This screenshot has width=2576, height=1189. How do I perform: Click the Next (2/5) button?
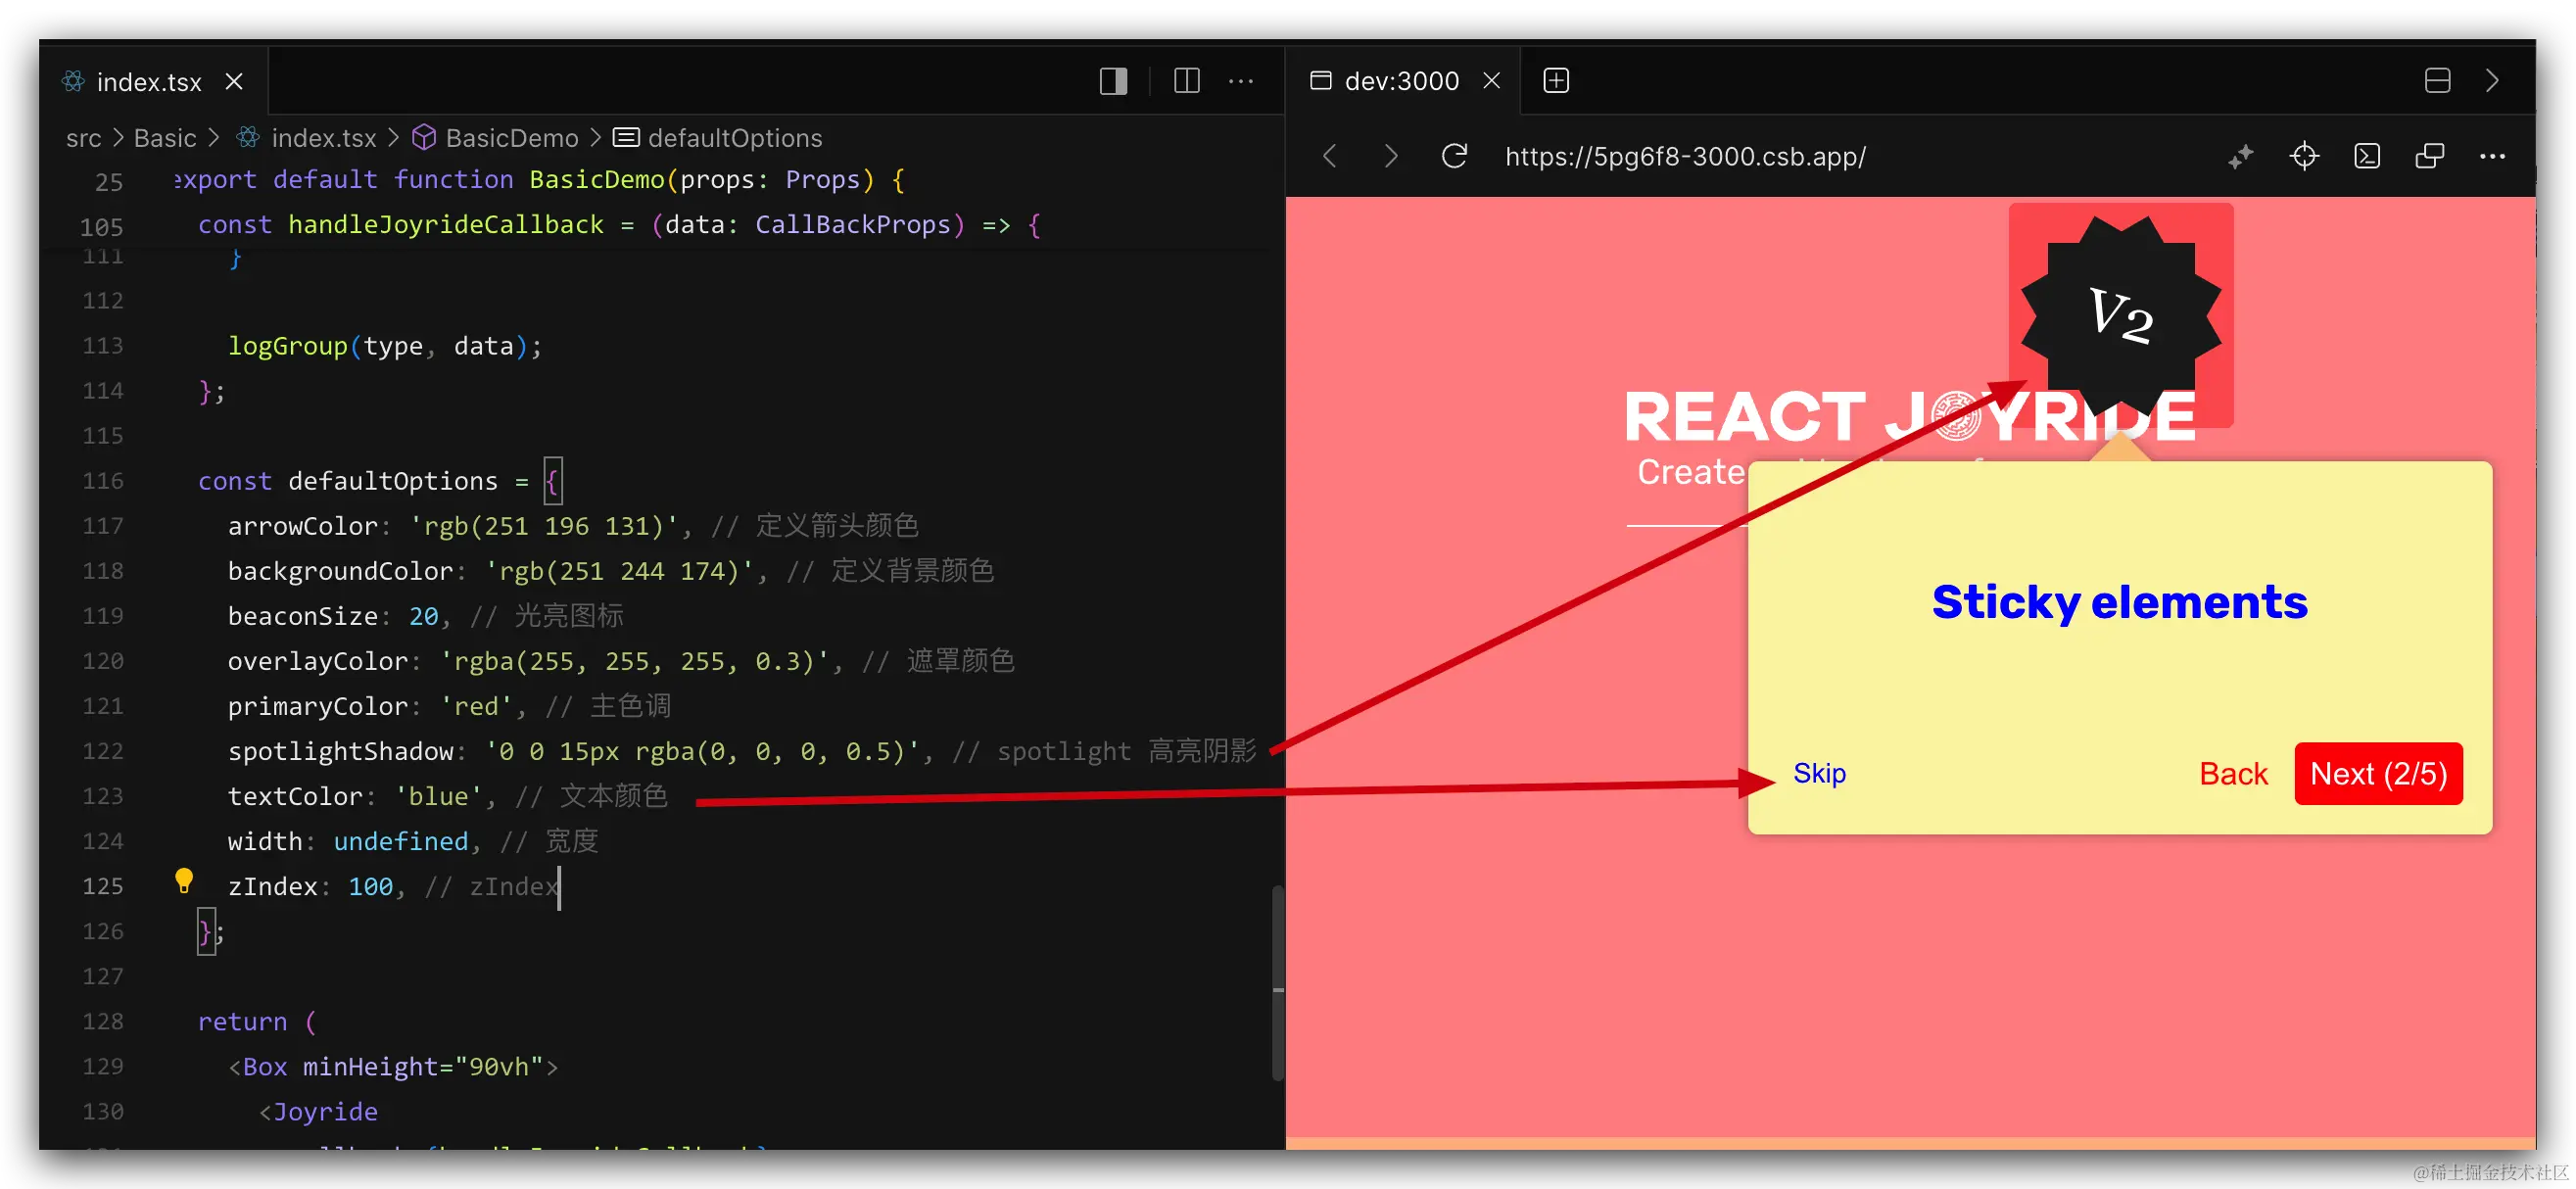tap(2378, 773)
